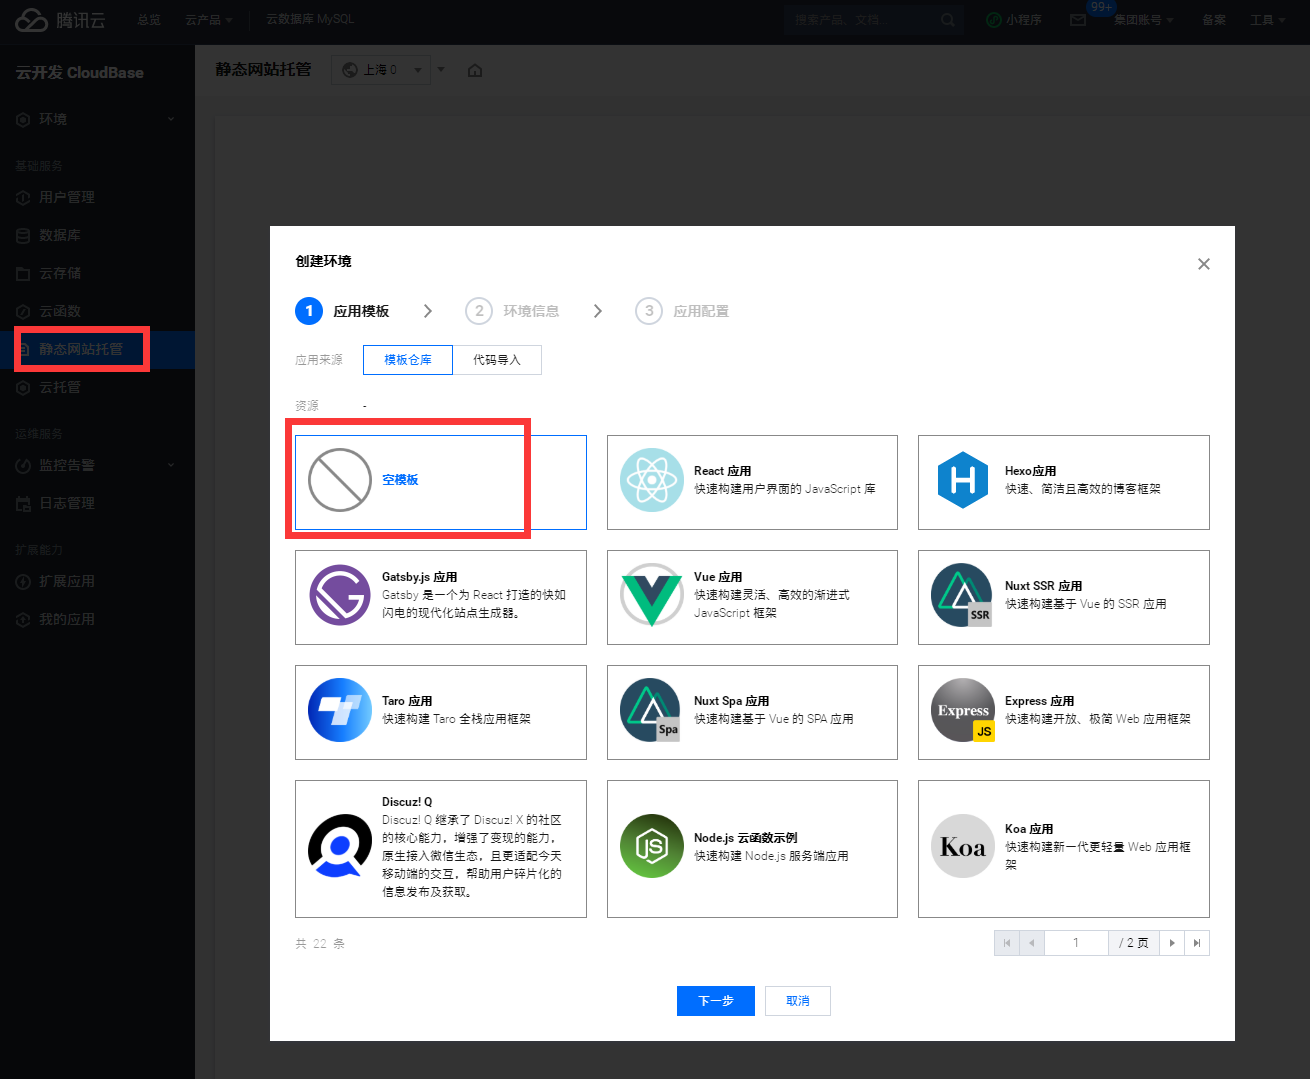Viewport: 1310px width, 1079px height.
Task: Select the Gatsby.js 应用 purple icon
Action: 340,595
